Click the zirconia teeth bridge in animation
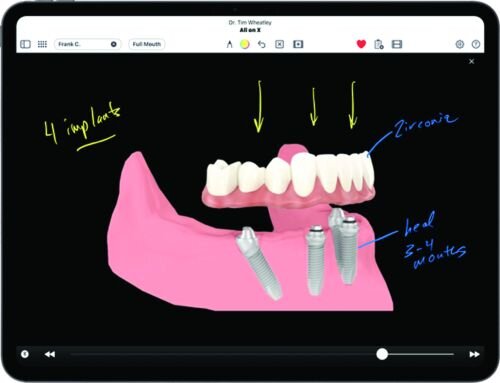 click(289, 180)
